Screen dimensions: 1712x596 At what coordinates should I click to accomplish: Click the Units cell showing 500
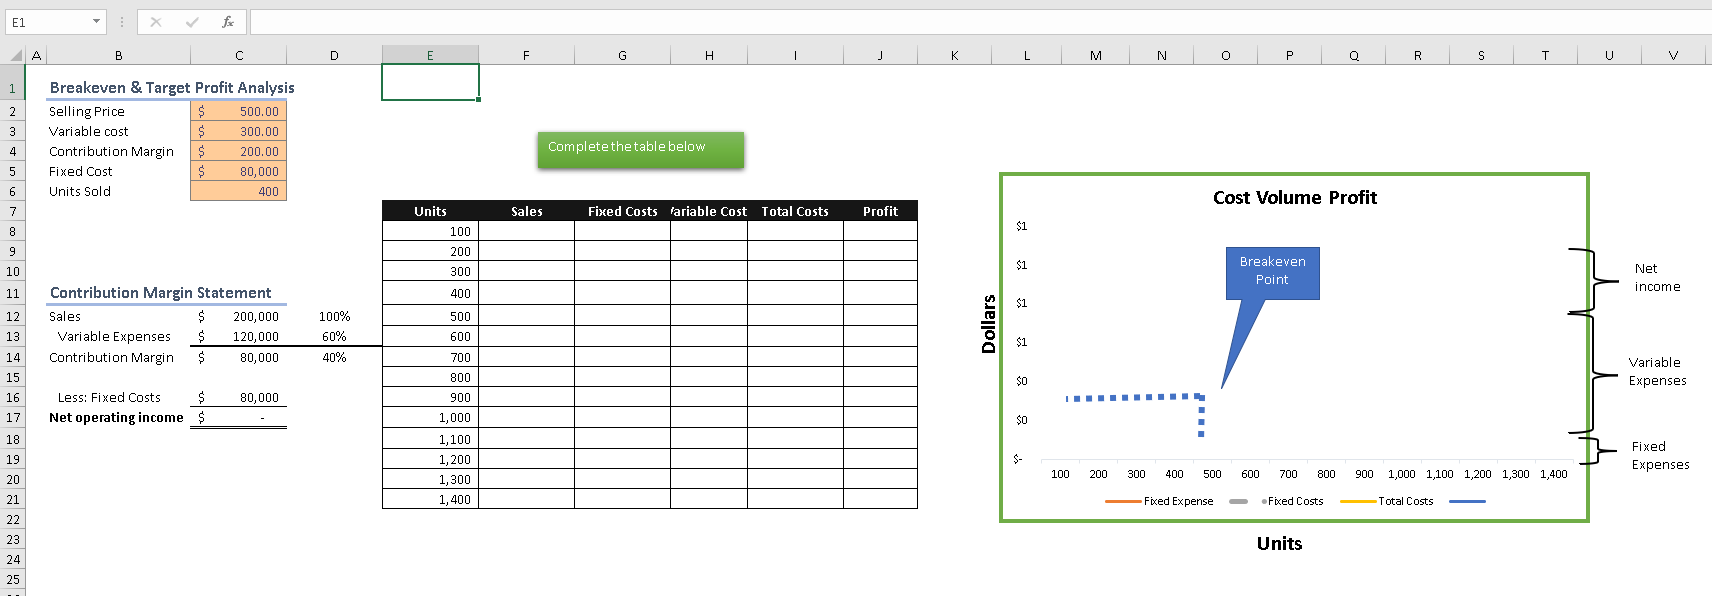click(430, 316)
